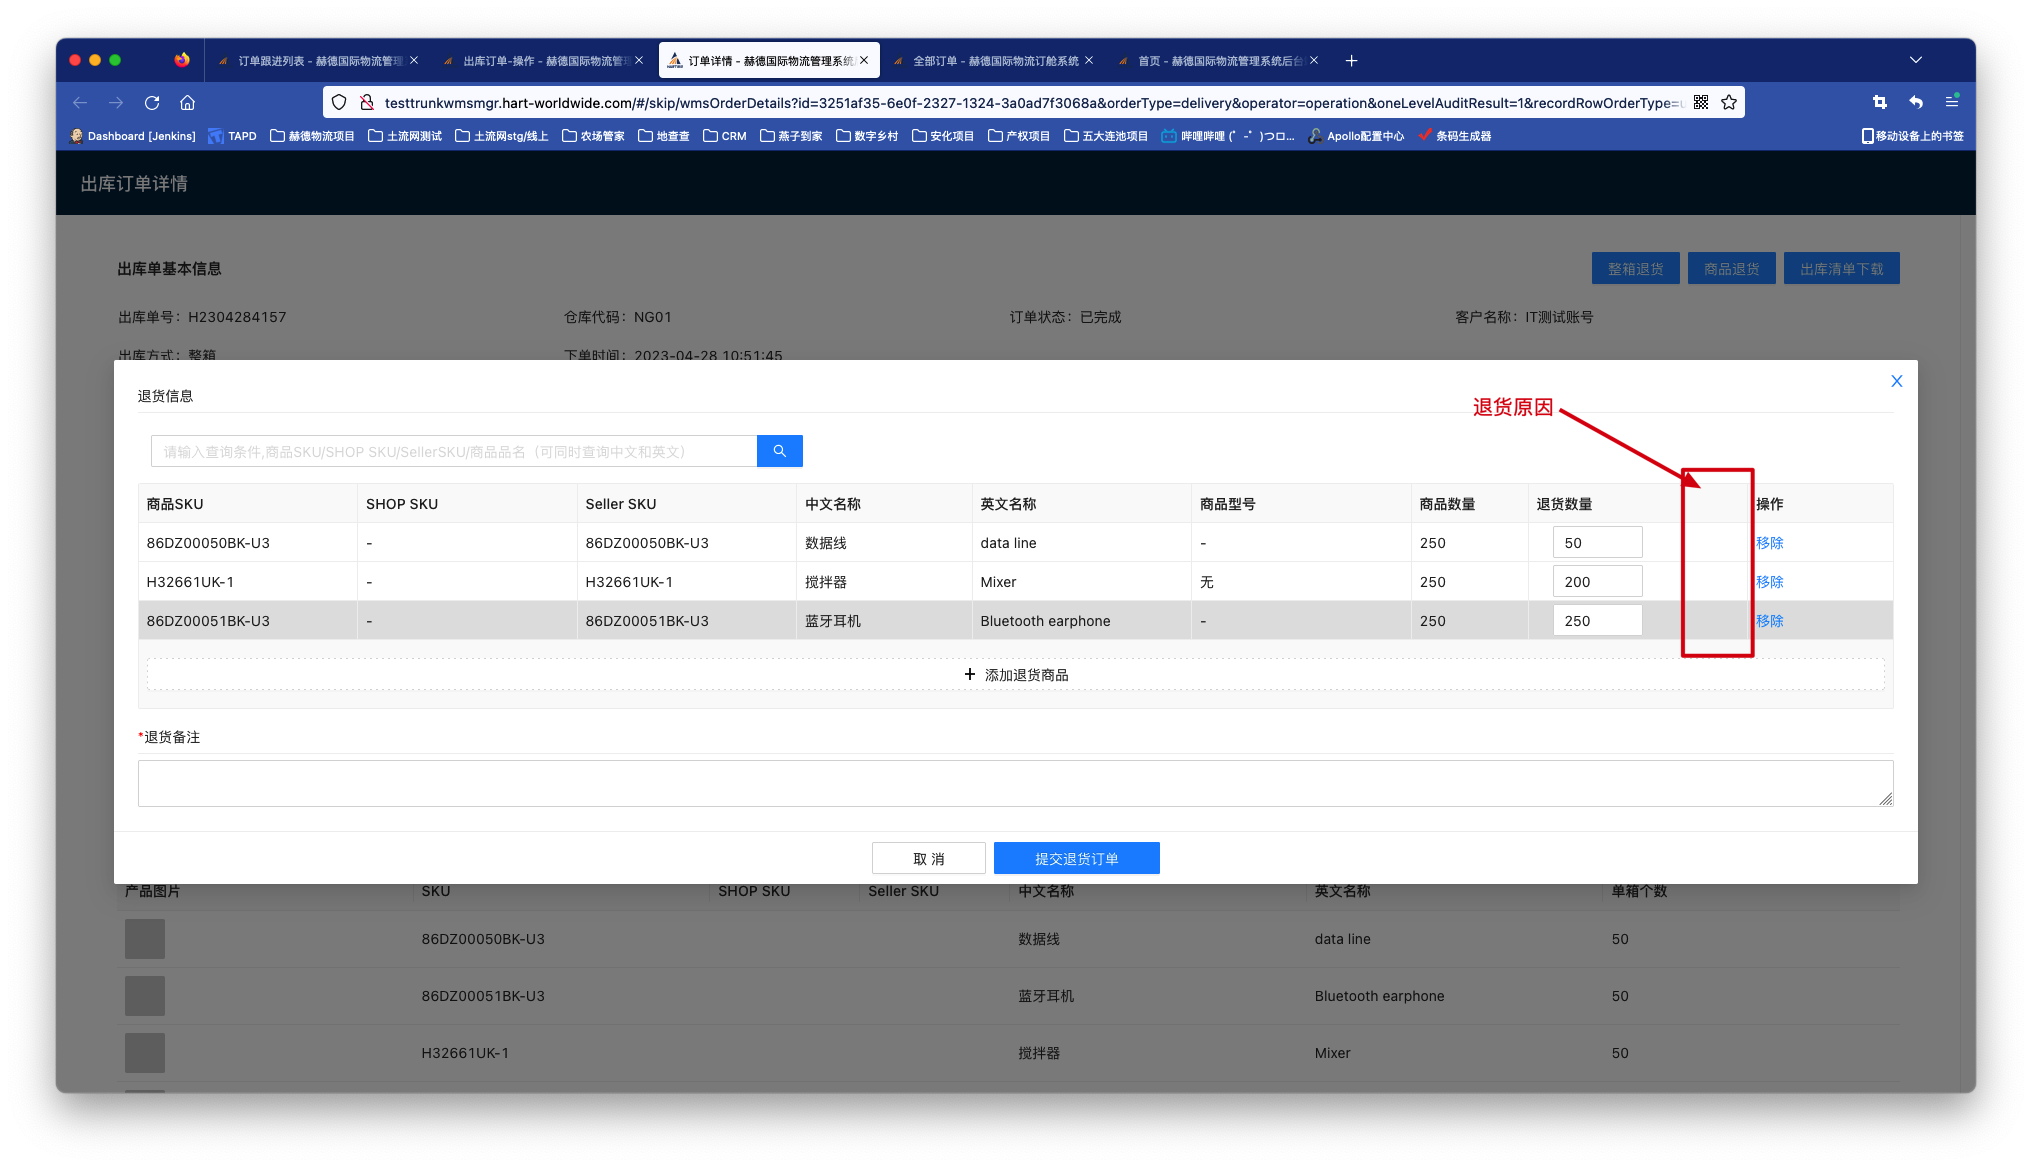The height and width of the screenshot is (1167, 2032).
Task: Click the 取消 button
Action: tap(928, 858)
